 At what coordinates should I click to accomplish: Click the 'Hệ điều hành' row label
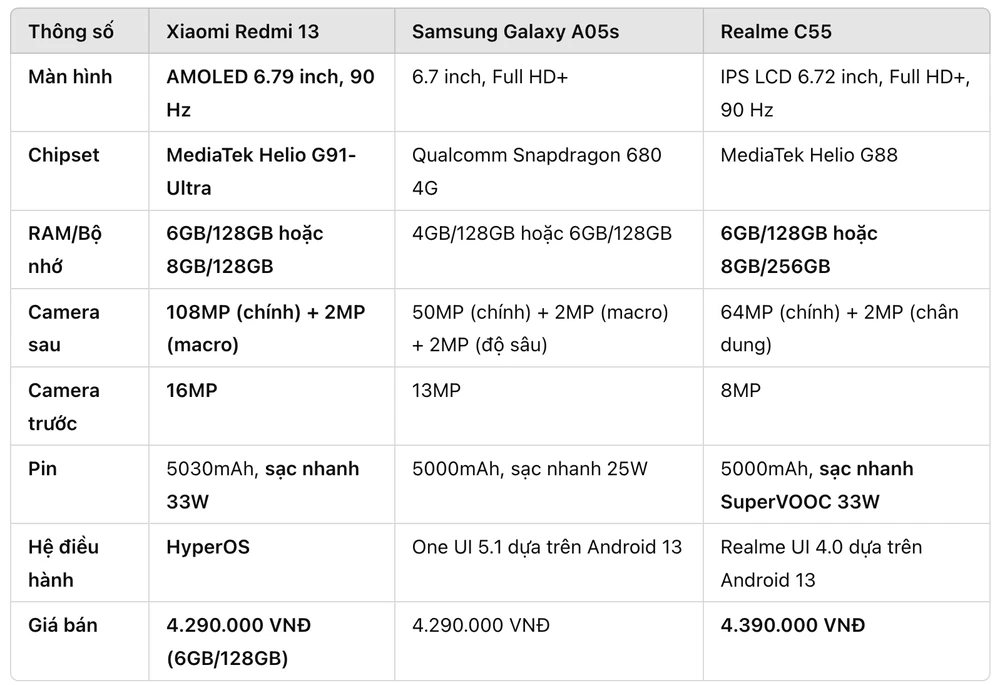point(64,563)
